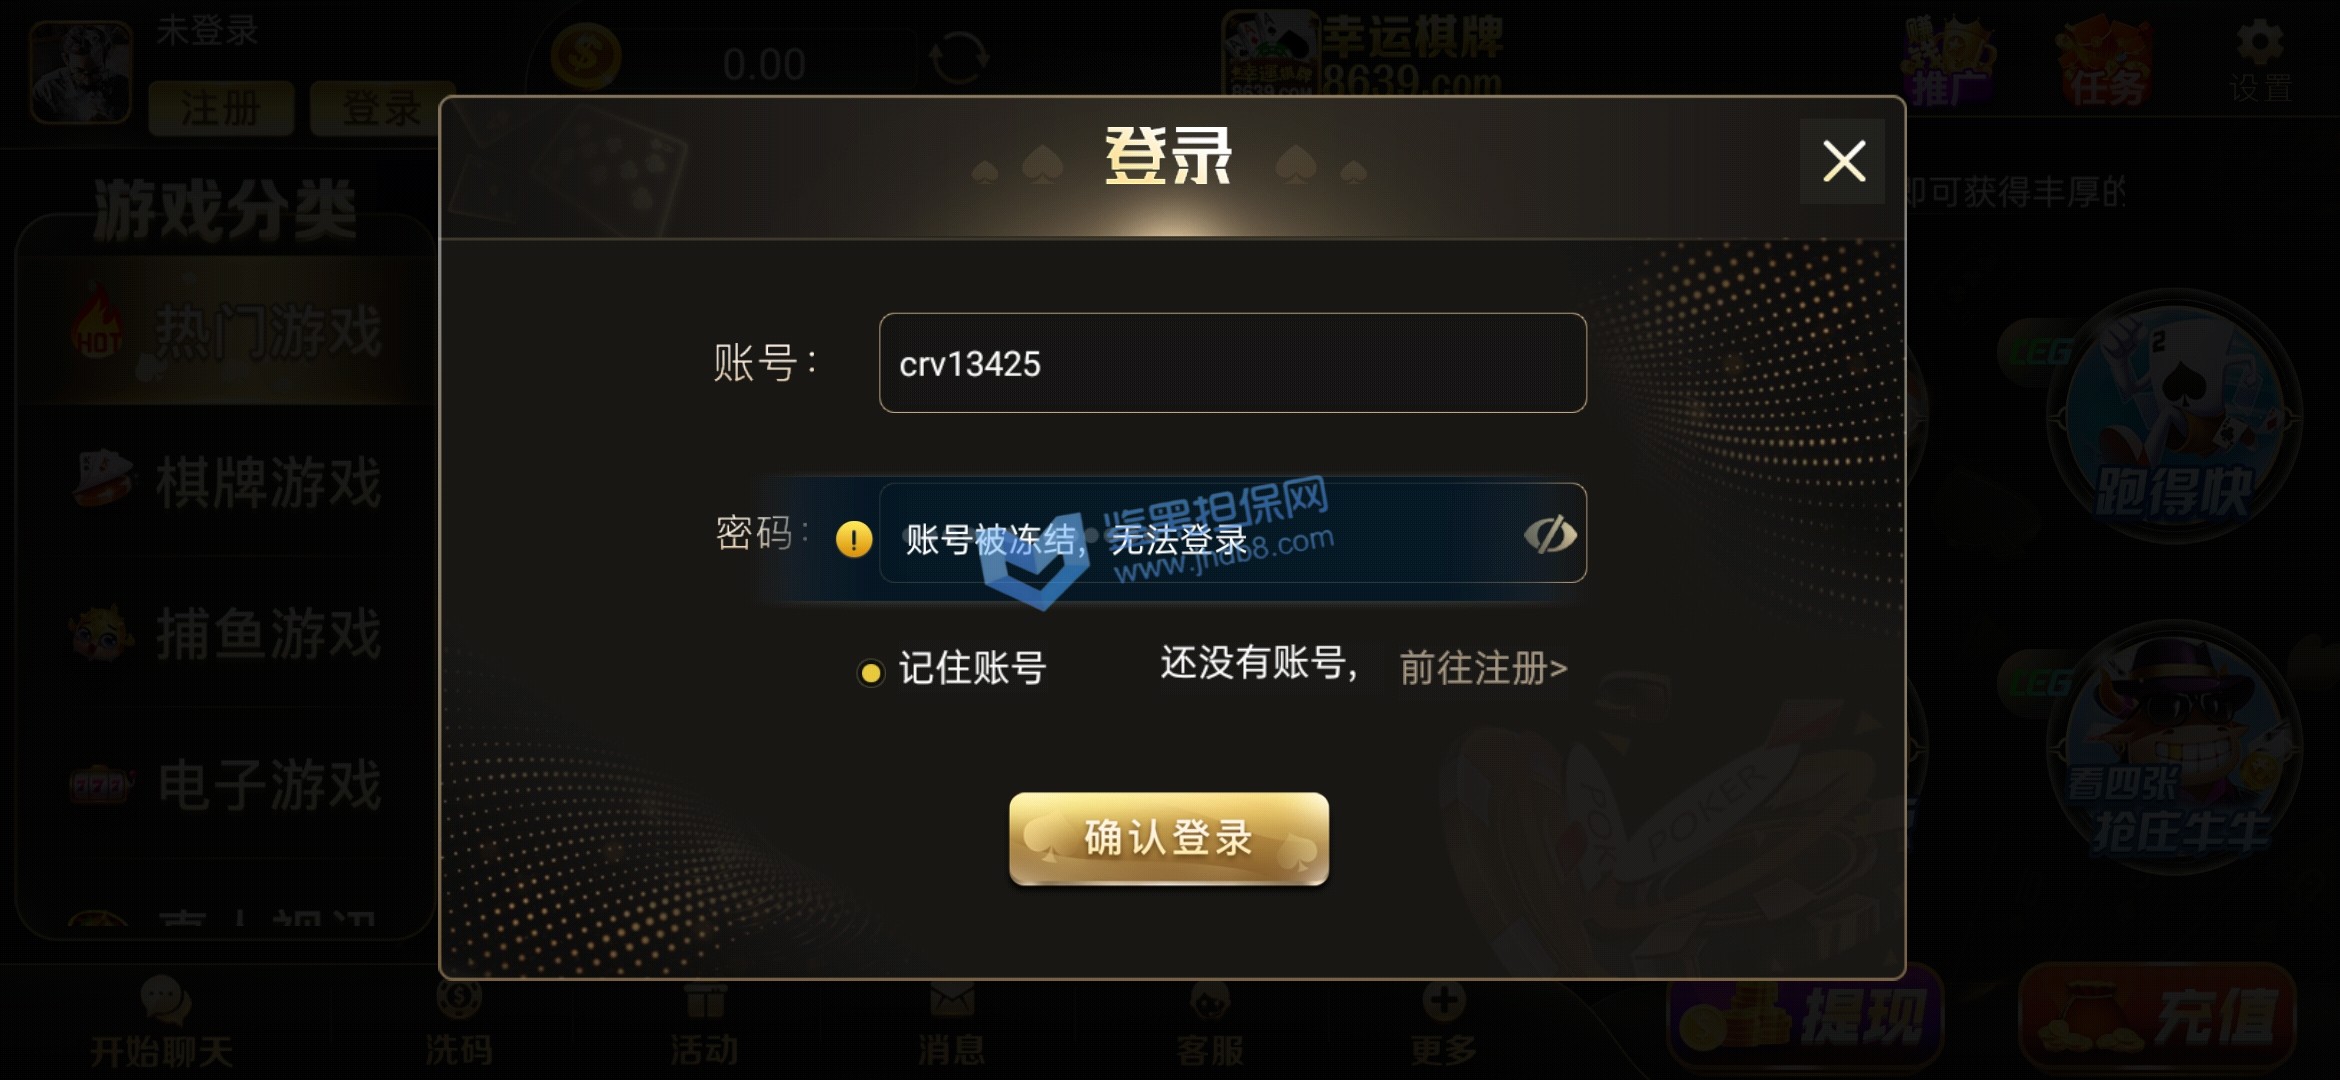The height and width of the screenshot is (1080, 2340).
Task: Focus the 账号 input field
Action: (x=1232, y=363)
